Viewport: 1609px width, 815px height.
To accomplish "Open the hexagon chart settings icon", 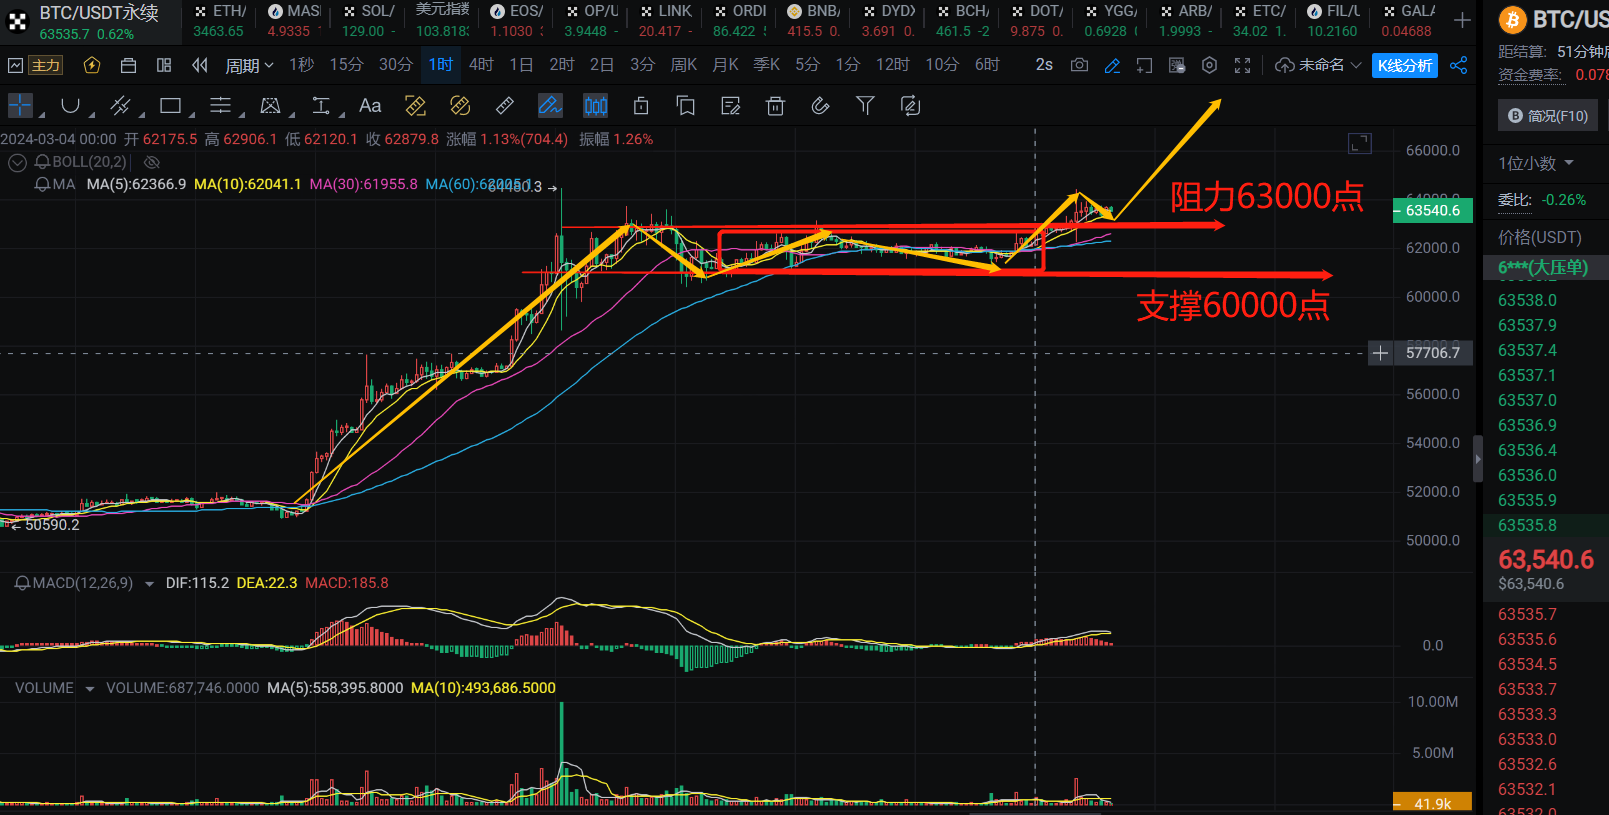I will click(1210, 65).
